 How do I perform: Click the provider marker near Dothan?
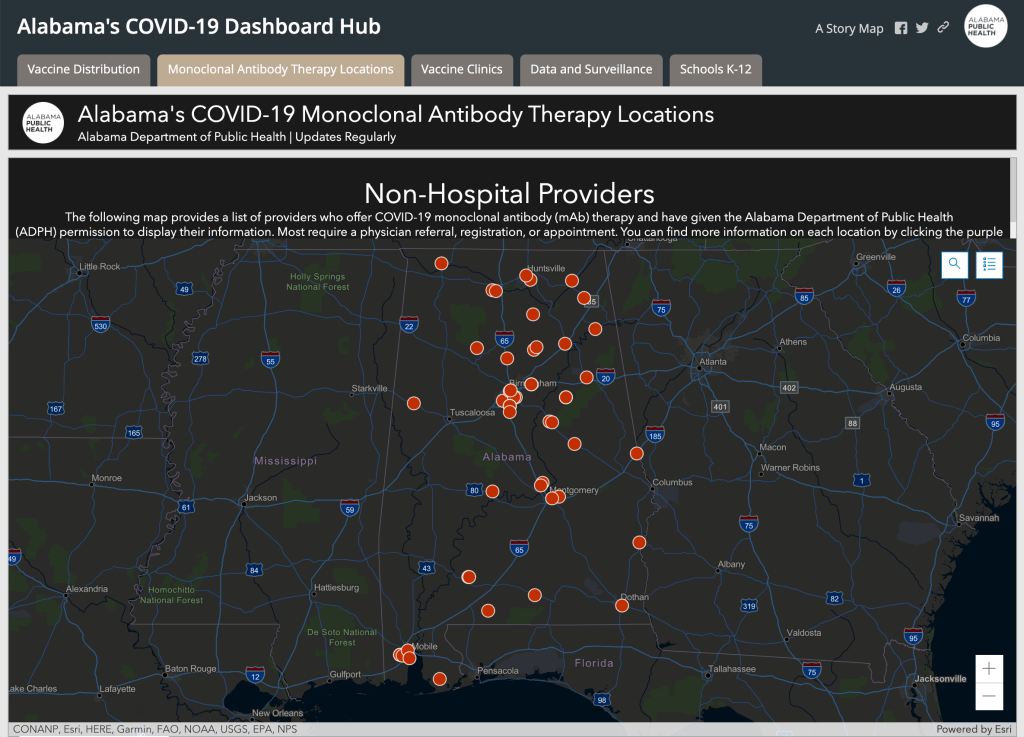(622, 605)
